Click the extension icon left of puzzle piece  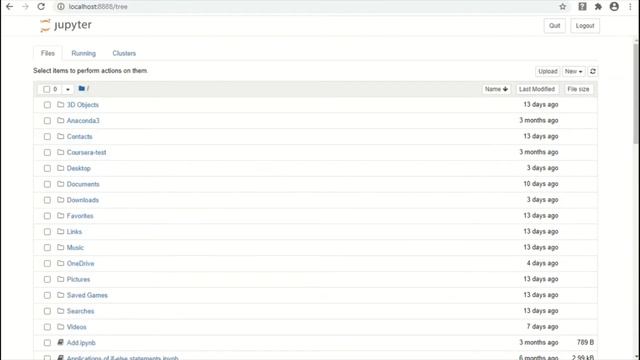pyautogui.click(x=582, y=7)
